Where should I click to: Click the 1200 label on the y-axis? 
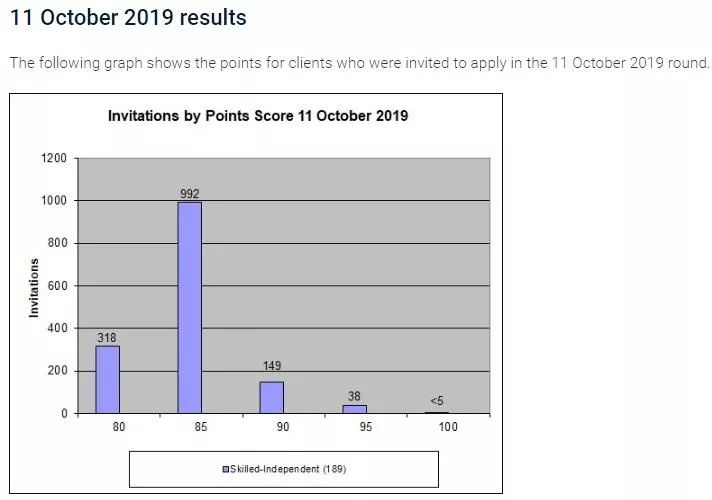click(x=55, y=158)
